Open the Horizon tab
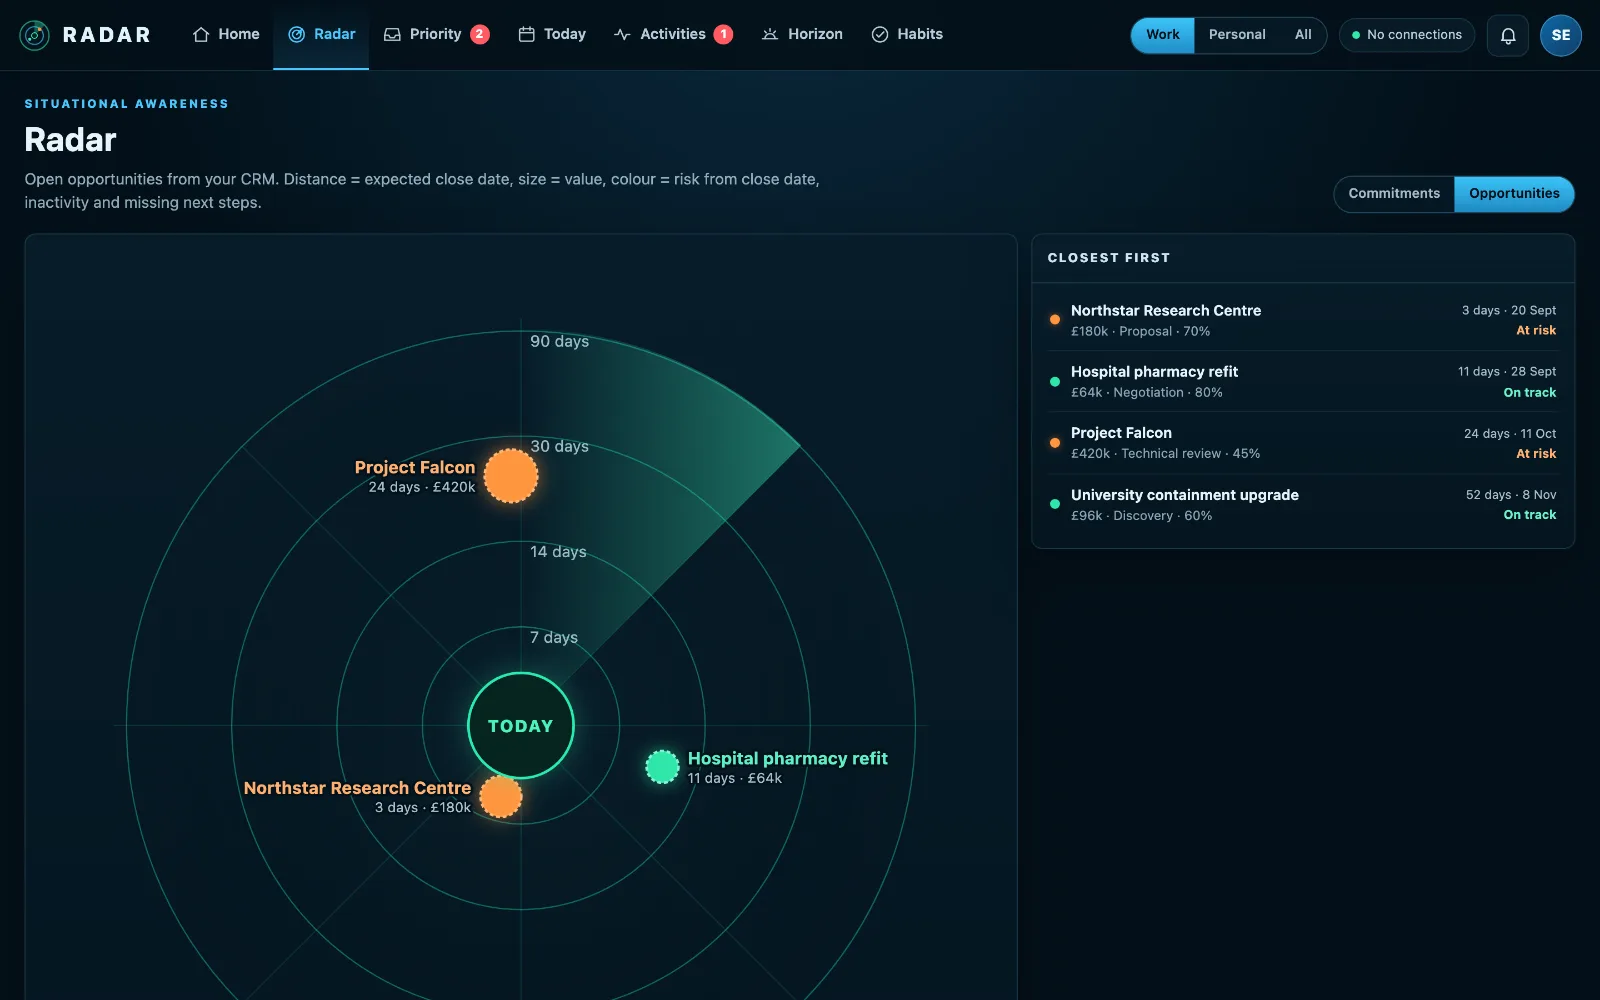Image resolution: width=1600 pixels, height=1000 pixels. pos(802,34)
